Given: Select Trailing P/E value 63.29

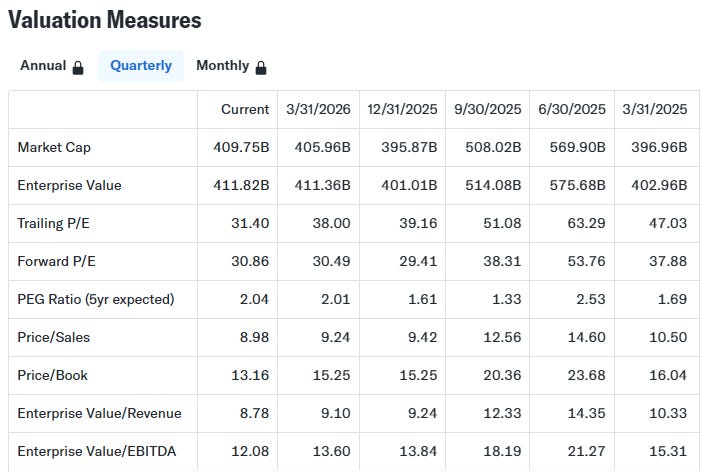Looking at the screenshot, I should pos(587,223).
